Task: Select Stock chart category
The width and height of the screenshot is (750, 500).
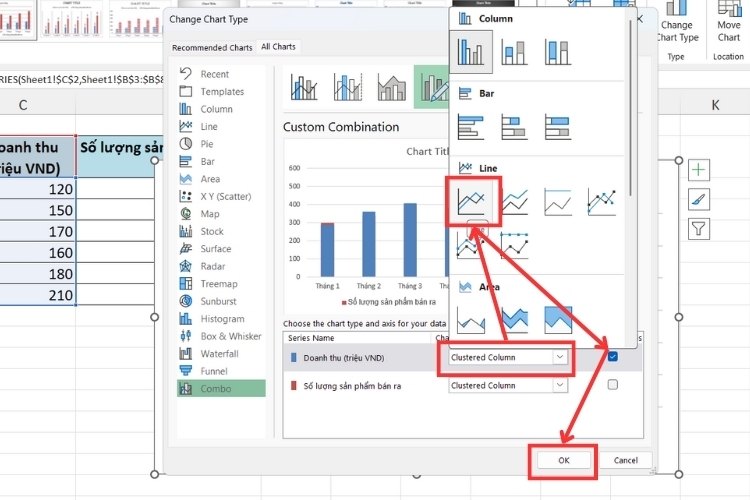Action: [221, 232]
